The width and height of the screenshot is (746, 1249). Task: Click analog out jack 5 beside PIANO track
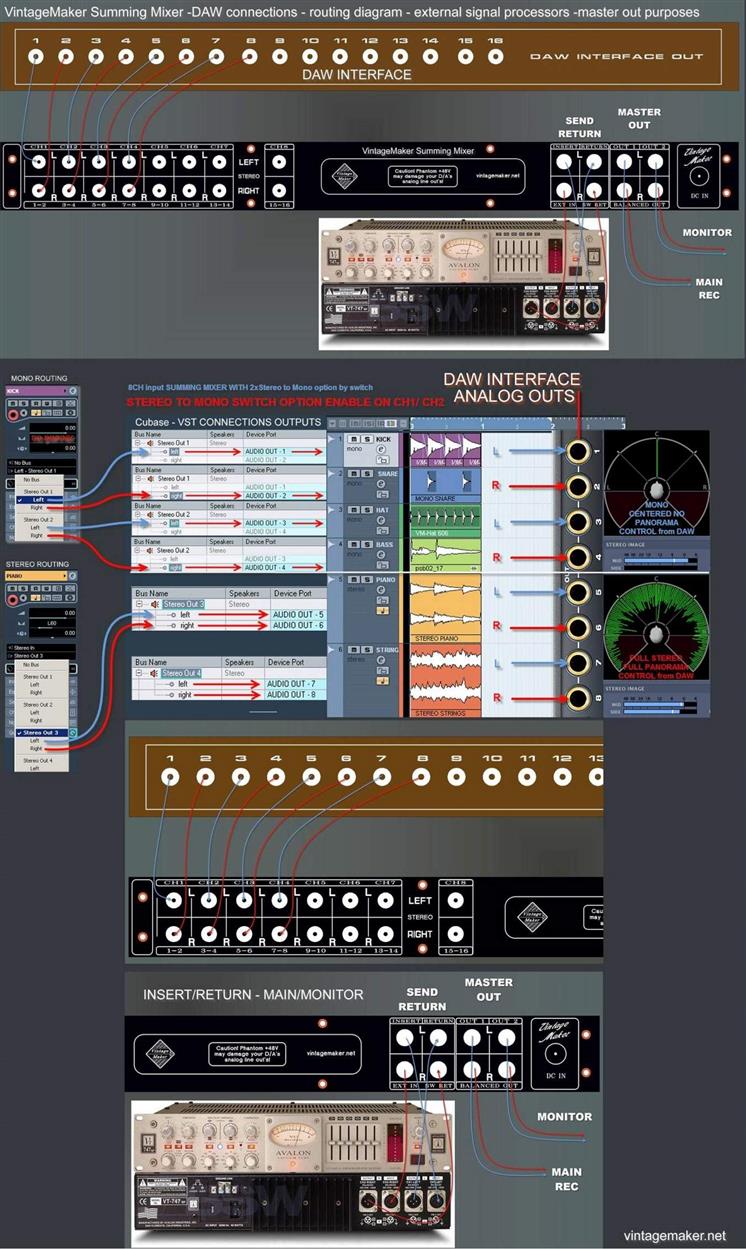click(x=578, y=593)
